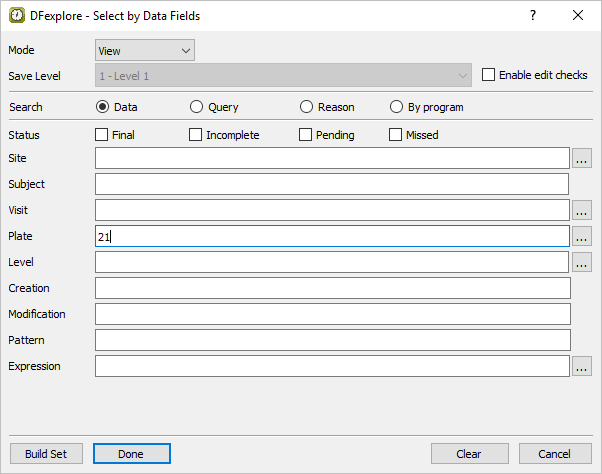The width and height of the screenshot is (602, 474).
Task: Choose the Reason search option
Action: (x=307, y=107)
